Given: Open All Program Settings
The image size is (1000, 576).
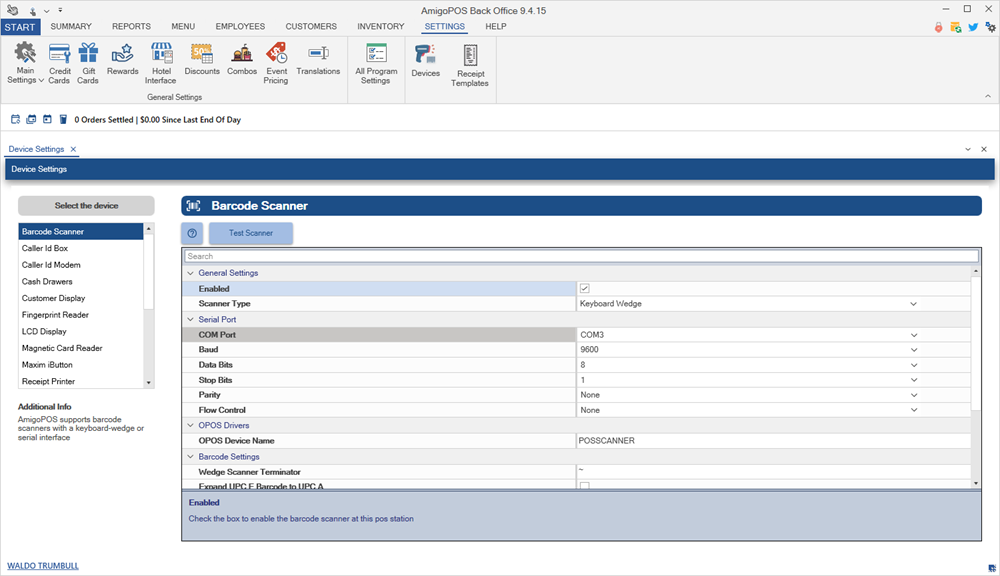Looking at the screenshot, I should (x=376, y=63).
